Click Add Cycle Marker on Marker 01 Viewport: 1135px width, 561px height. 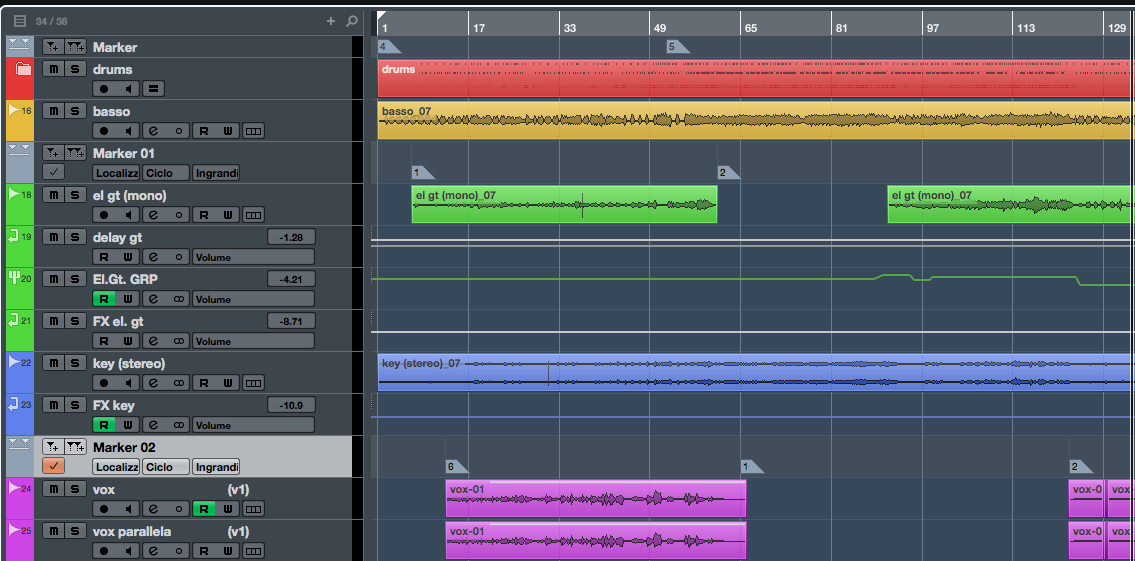(75, 153)
